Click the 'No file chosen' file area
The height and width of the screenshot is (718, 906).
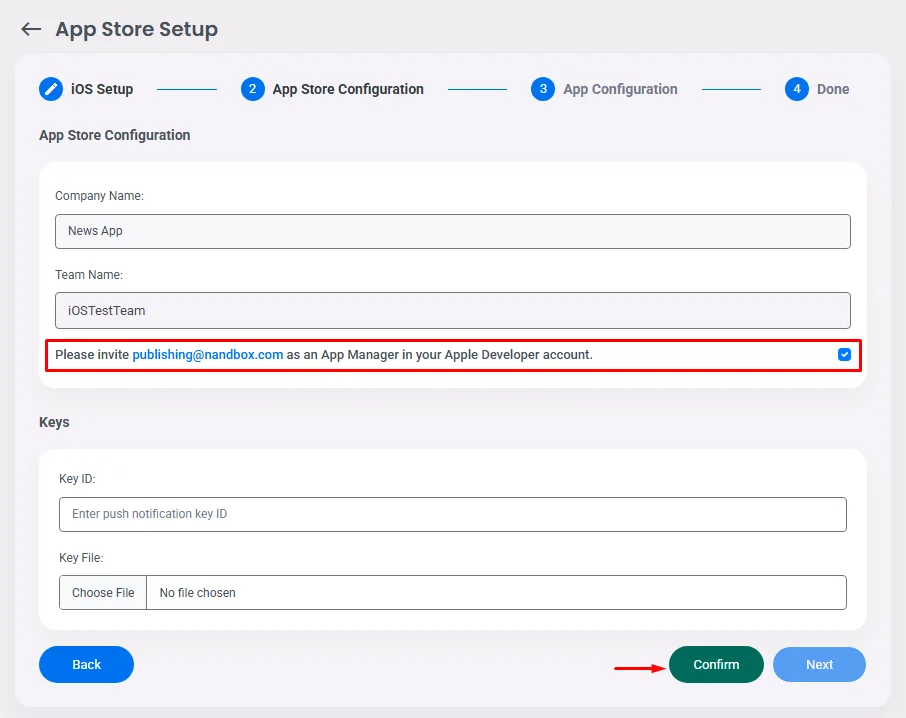coord(496,592)
